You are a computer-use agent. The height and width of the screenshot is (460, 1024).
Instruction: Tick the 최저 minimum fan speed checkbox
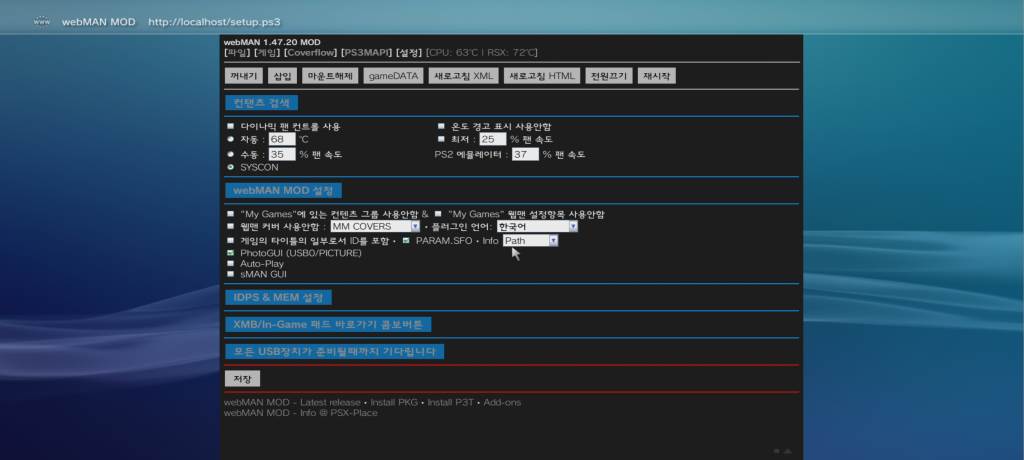441,139
